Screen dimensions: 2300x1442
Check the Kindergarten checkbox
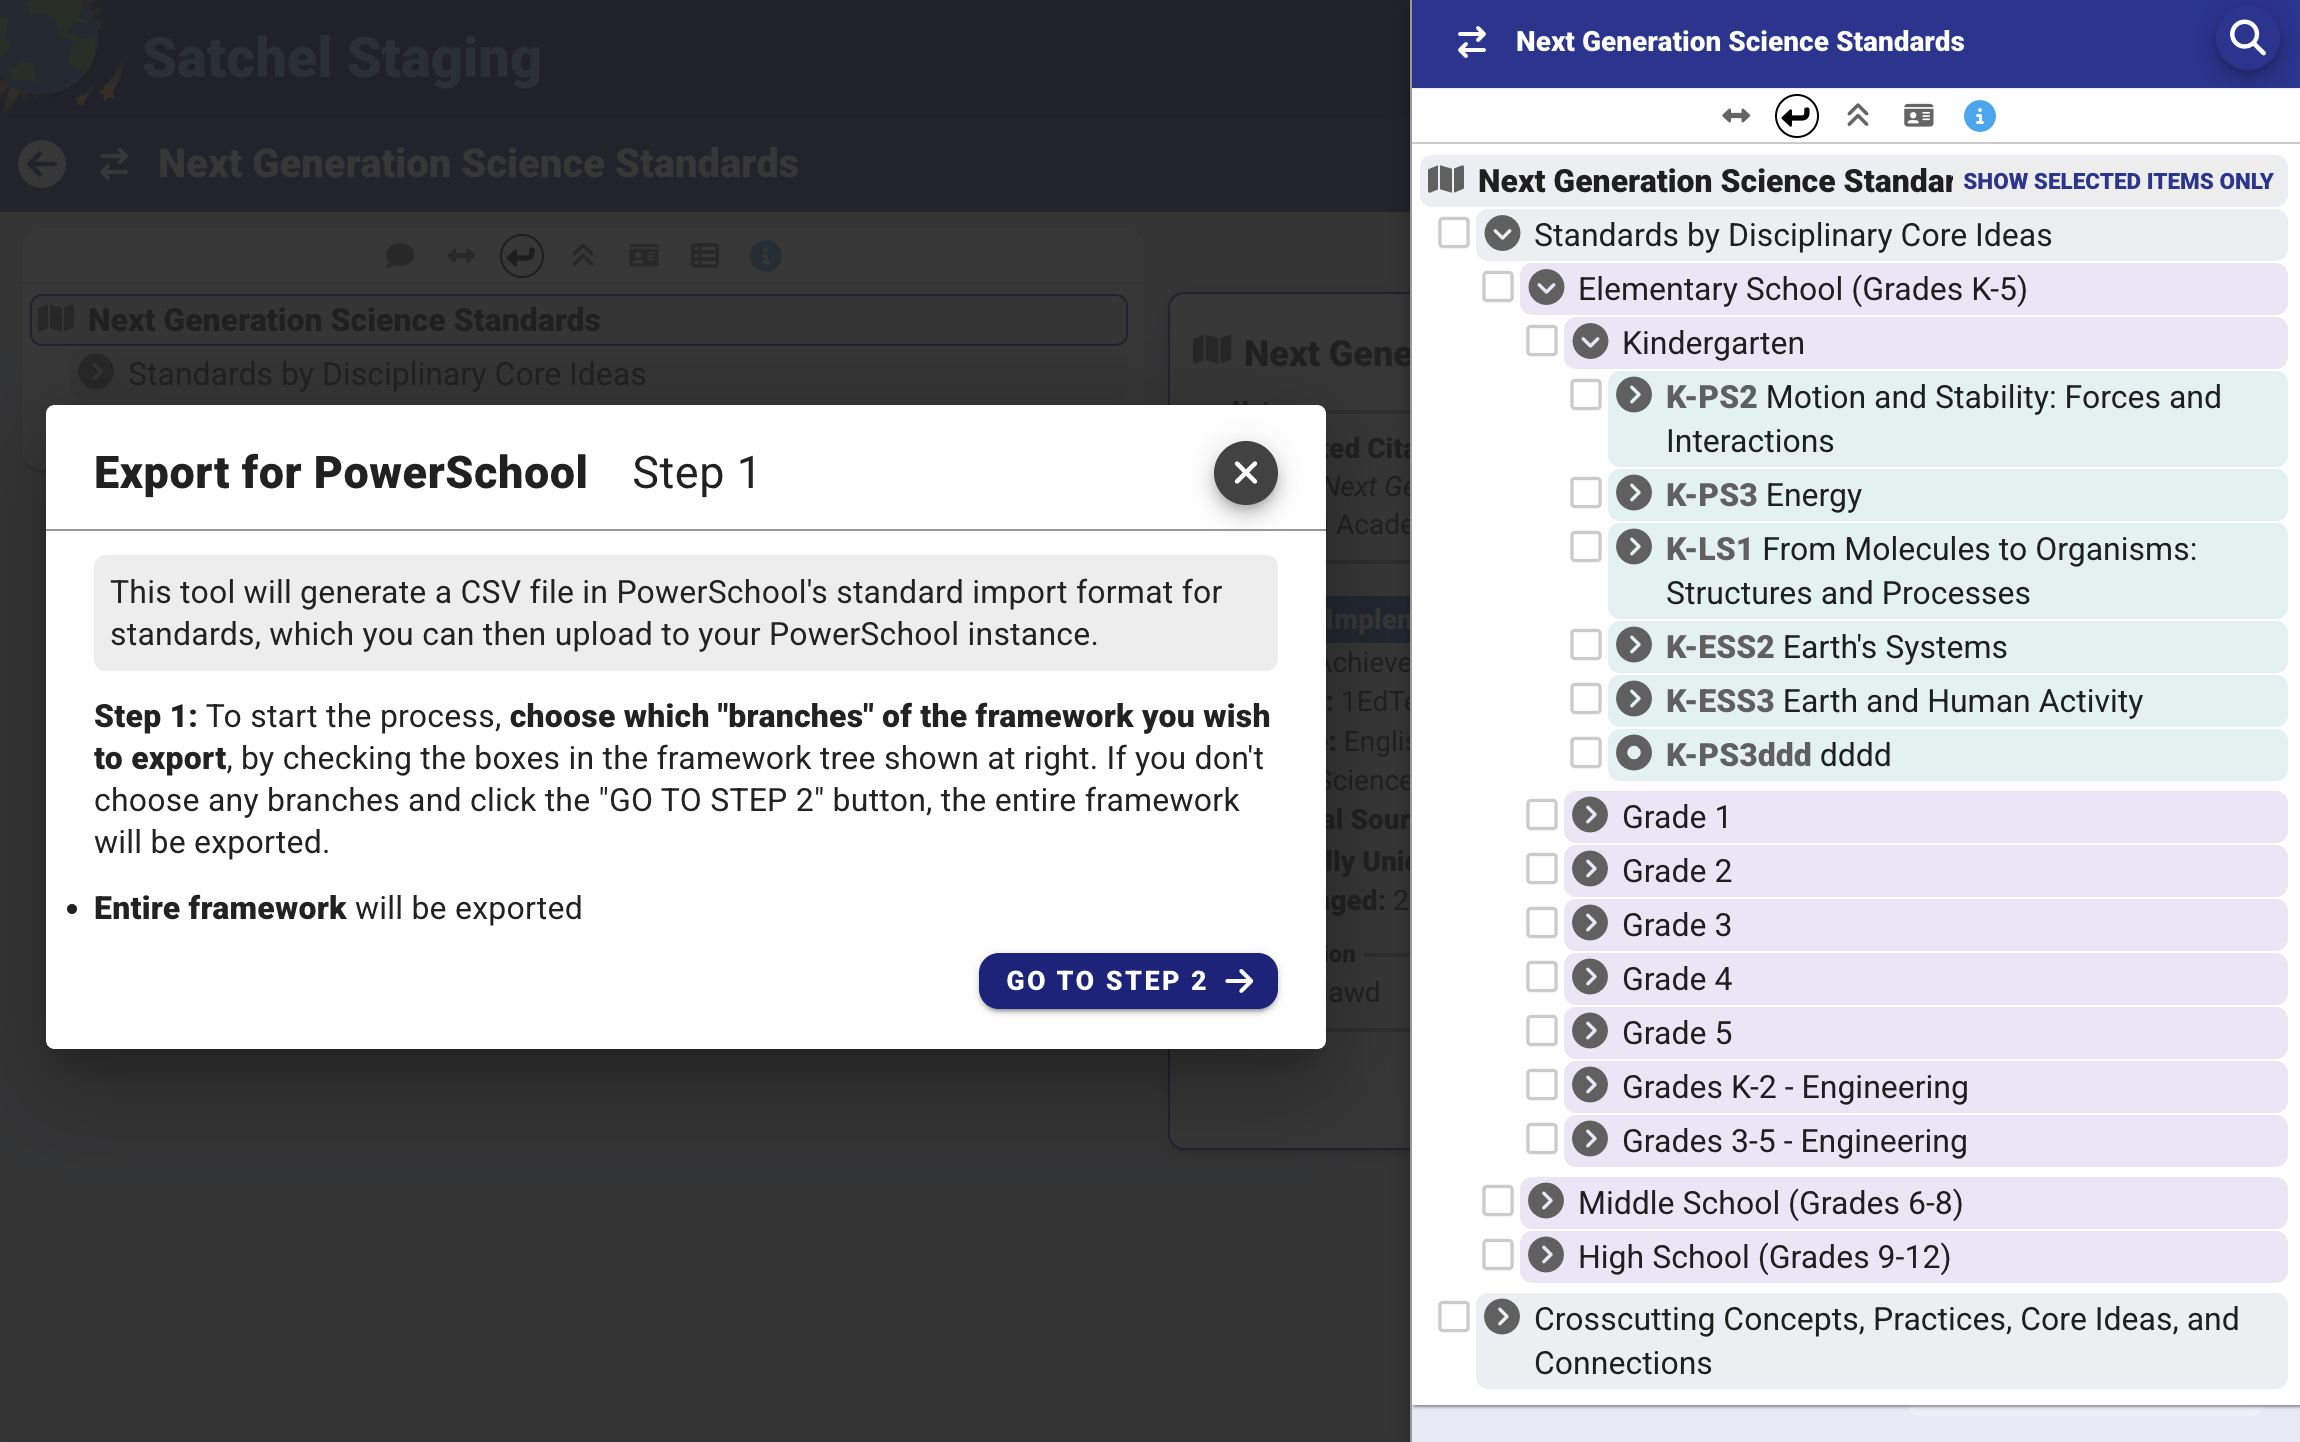click(1541, 341)
